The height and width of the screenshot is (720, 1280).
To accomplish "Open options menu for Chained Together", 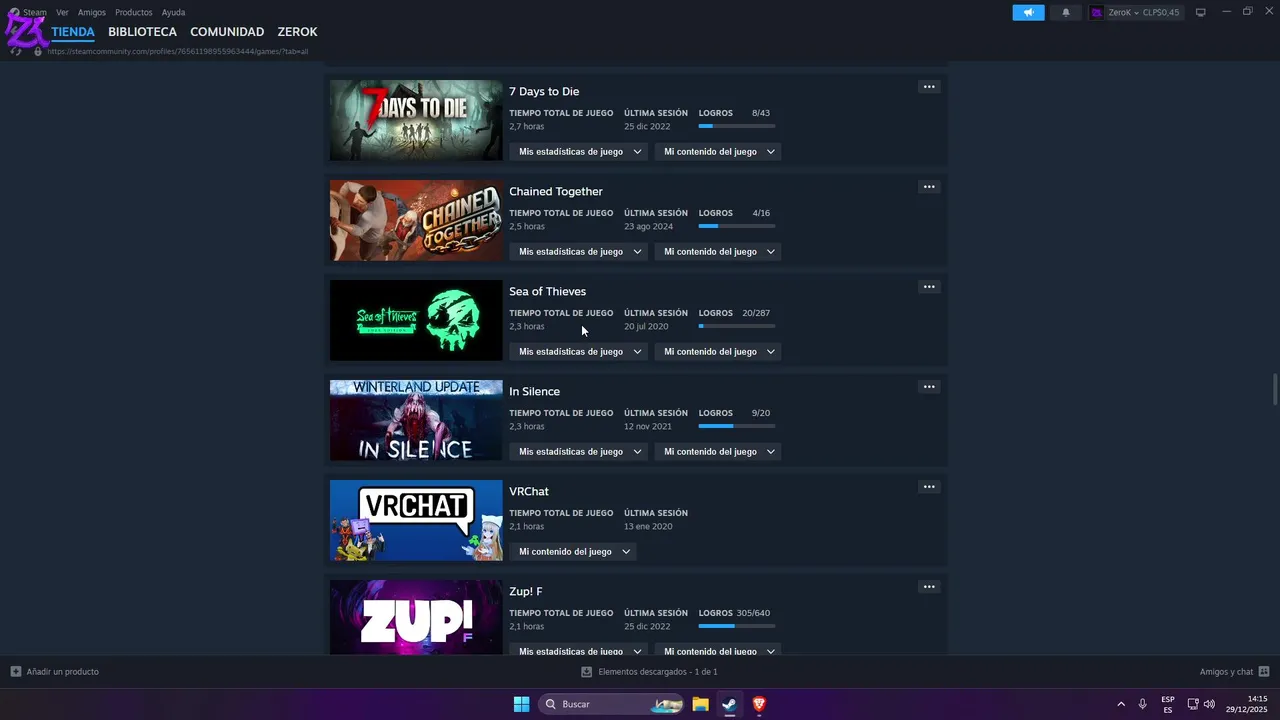I will 929,187.
